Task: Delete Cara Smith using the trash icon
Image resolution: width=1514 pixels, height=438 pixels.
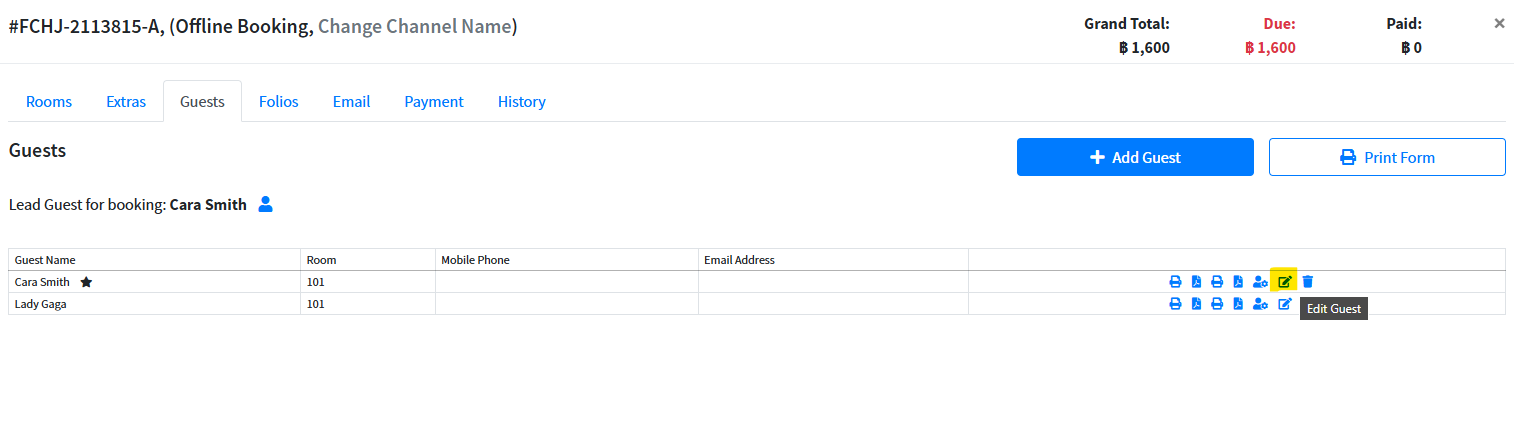Action: pyautogui.click(x=1308, y=282)
